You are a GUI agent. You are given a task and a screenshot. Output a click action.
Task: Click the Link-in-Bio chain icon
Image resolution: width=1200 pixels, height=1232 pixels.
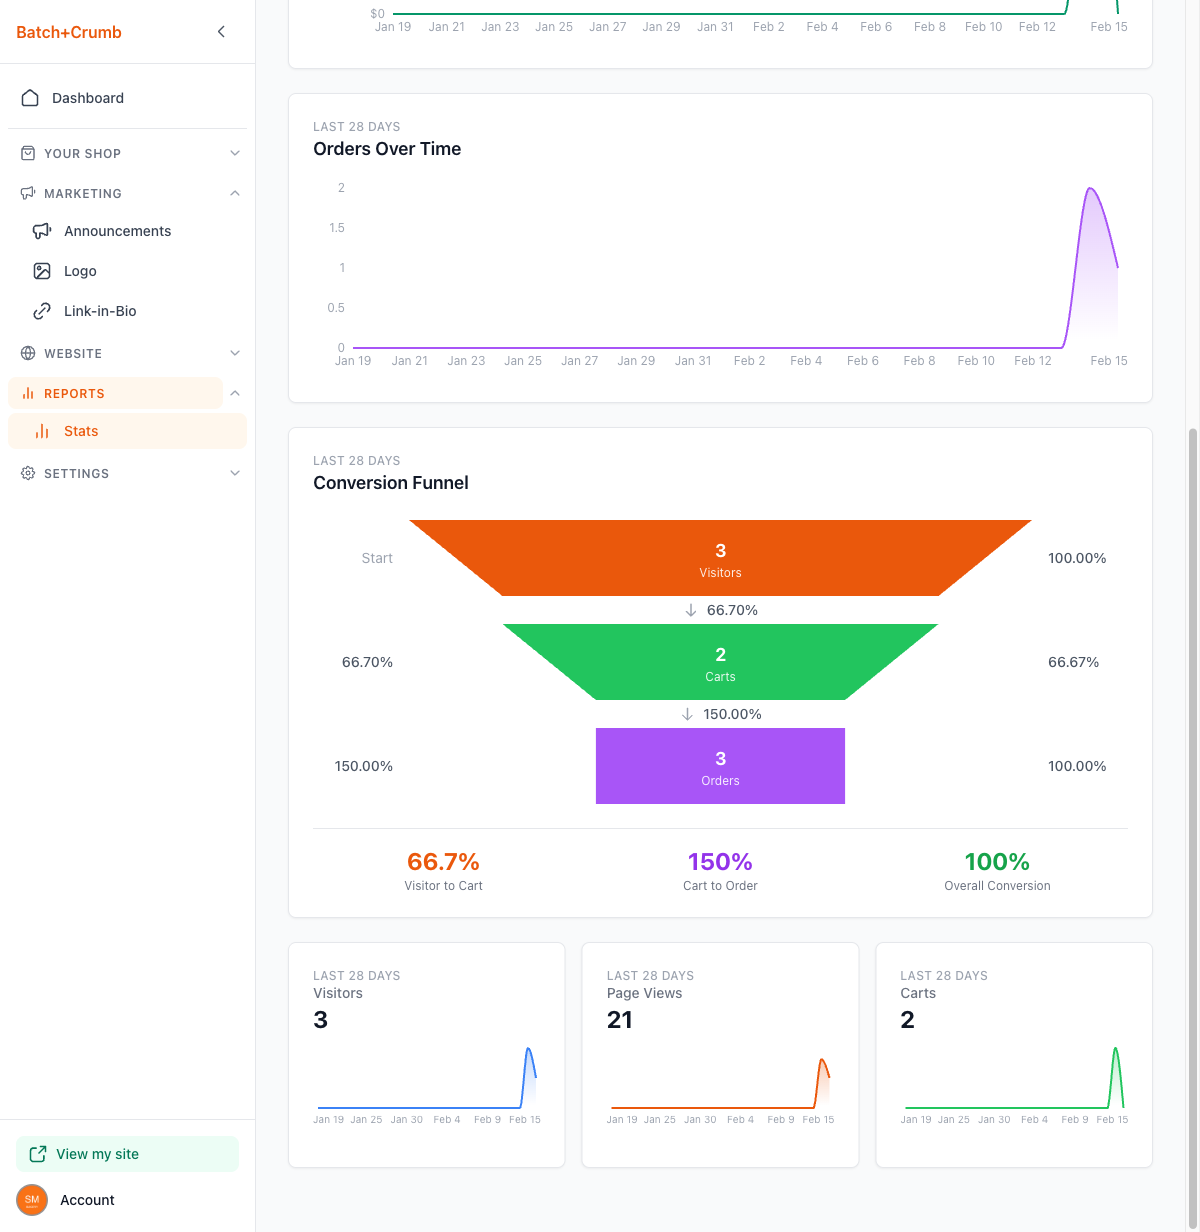pyautogui.click(x=42, y=311)
